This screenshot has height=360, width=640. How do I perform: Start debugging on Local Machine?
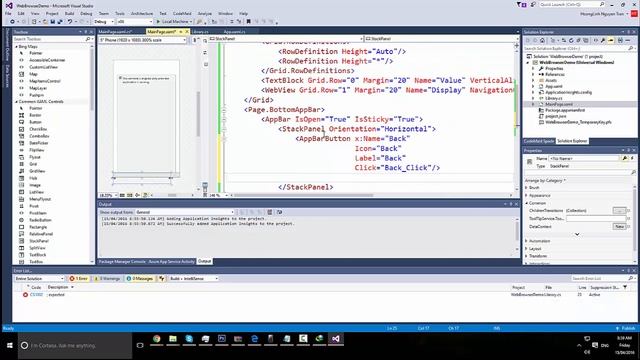pyautogui.click(x=174, y=22)
